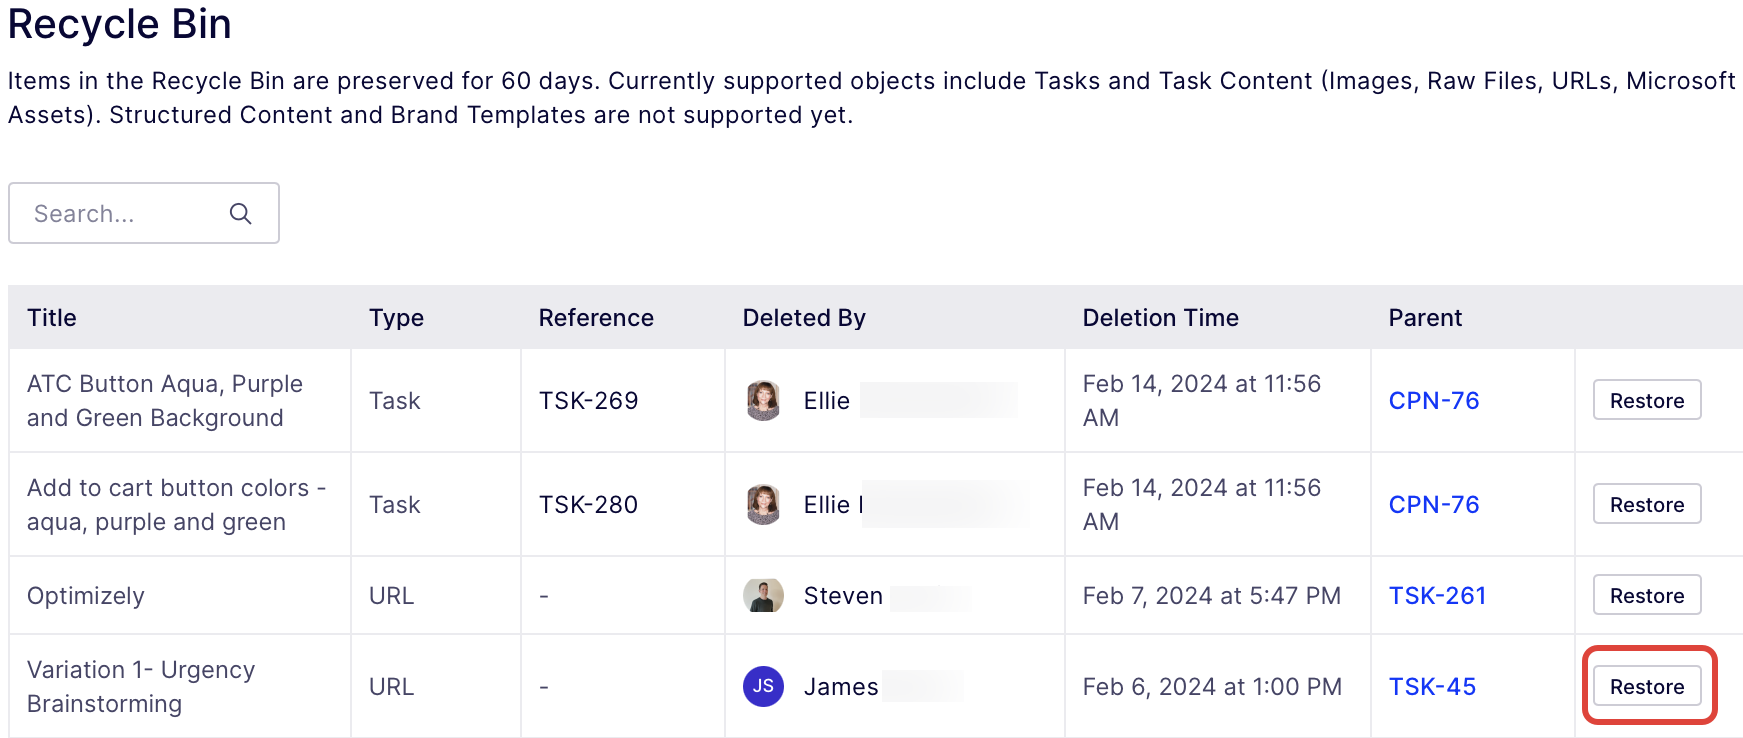Viewport: 1743px width, 738px height.
Task: Restore the Add to cart button colors task
Action: click(1647, 504)
